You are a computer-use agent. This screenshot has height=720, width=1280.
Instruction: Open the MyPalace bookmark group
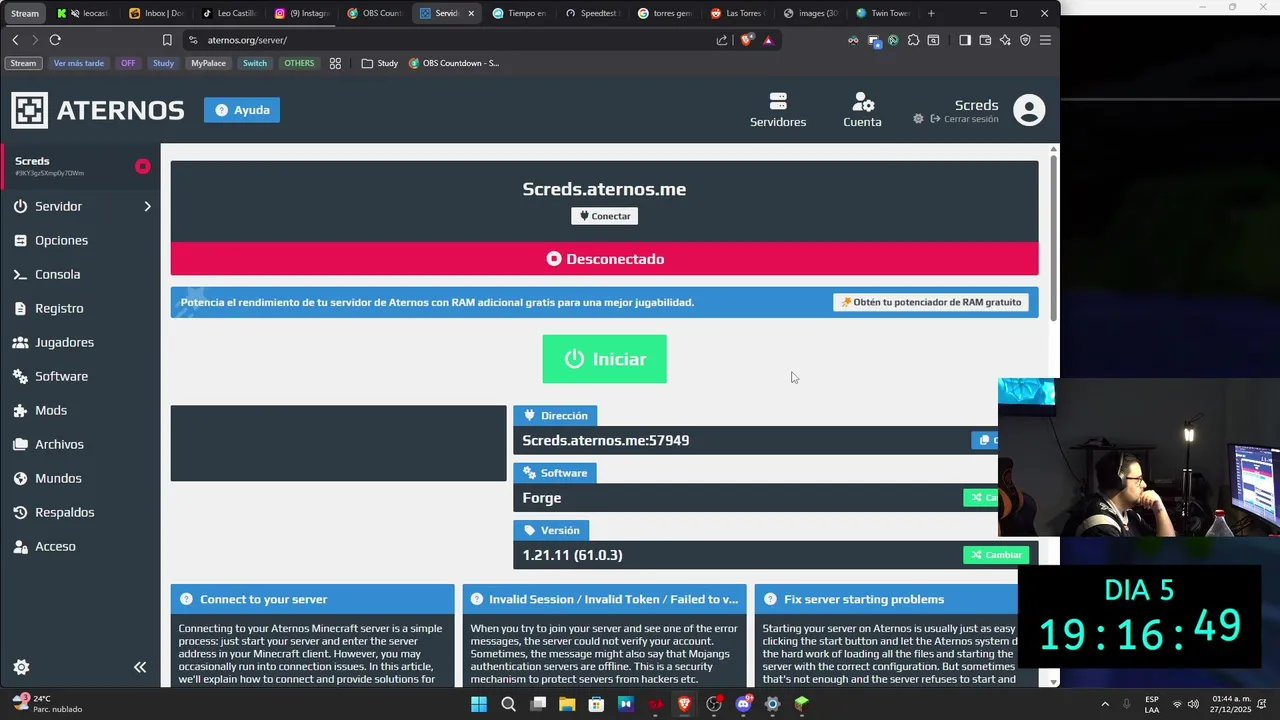click(208, 63)
